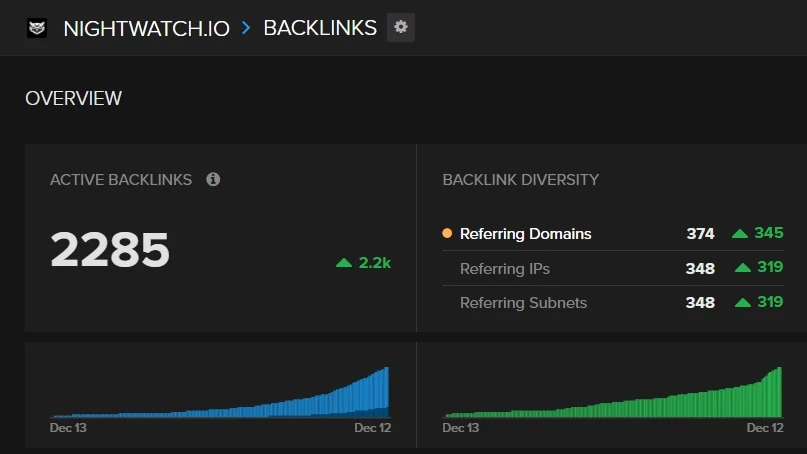Click the Nightwatch owl logo
This screenshot has height=454, width=807.
point(36,28)
